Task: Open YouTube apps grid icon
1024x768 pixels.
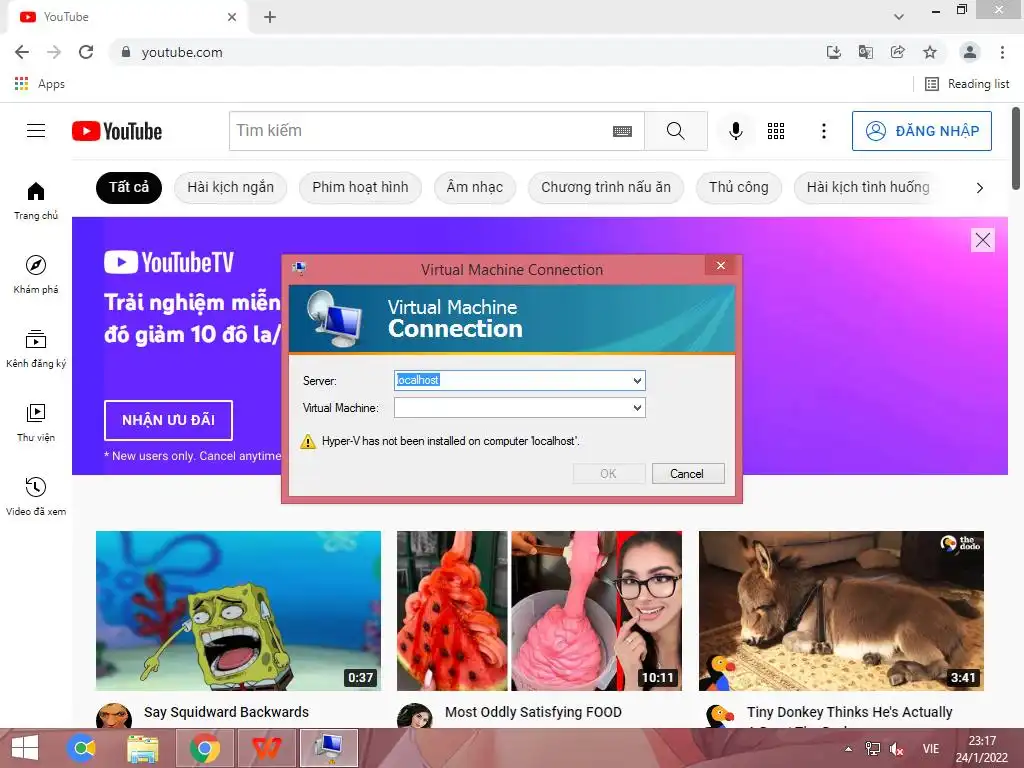Action: 776,131
